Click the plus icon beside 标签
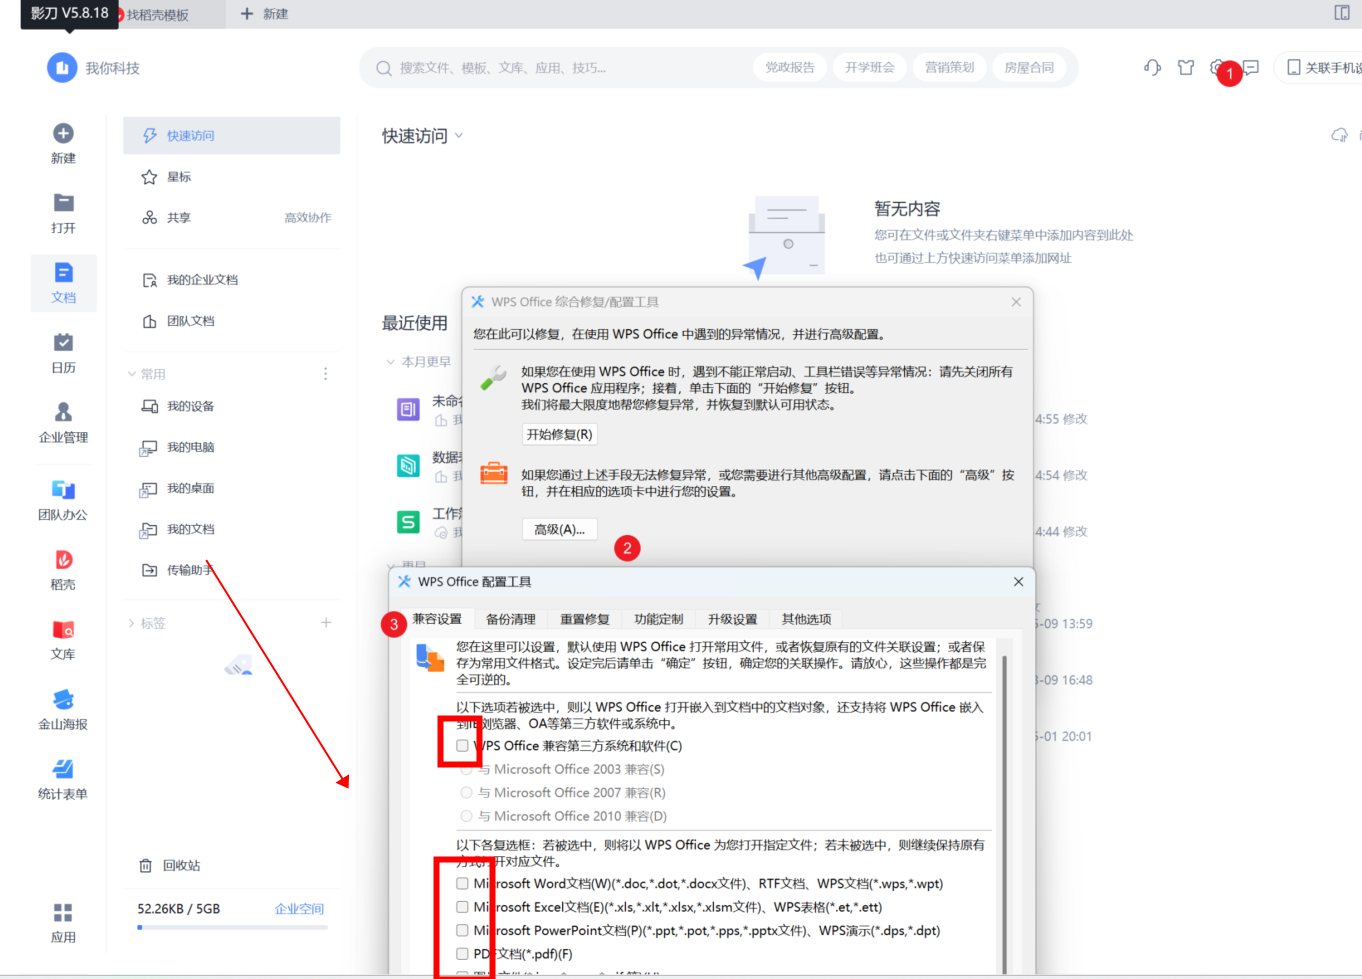 pos(326,623)
